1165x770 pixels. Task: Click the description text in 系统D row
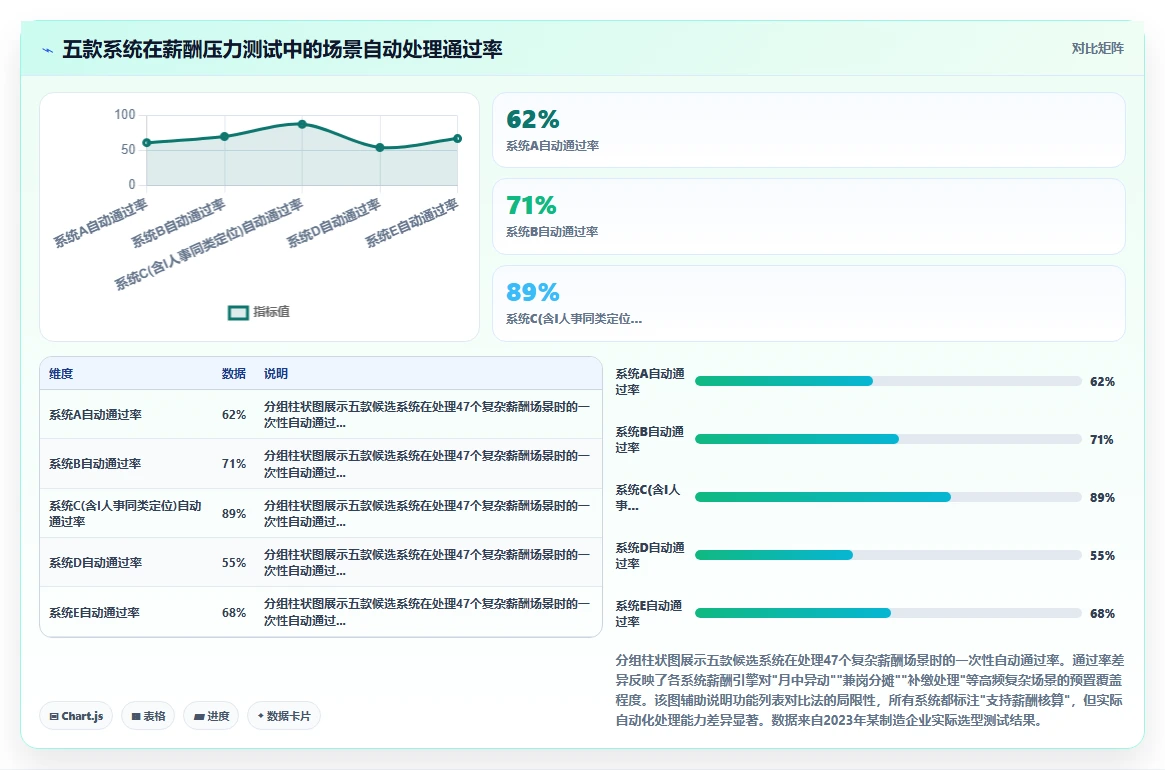pos(426,563)
